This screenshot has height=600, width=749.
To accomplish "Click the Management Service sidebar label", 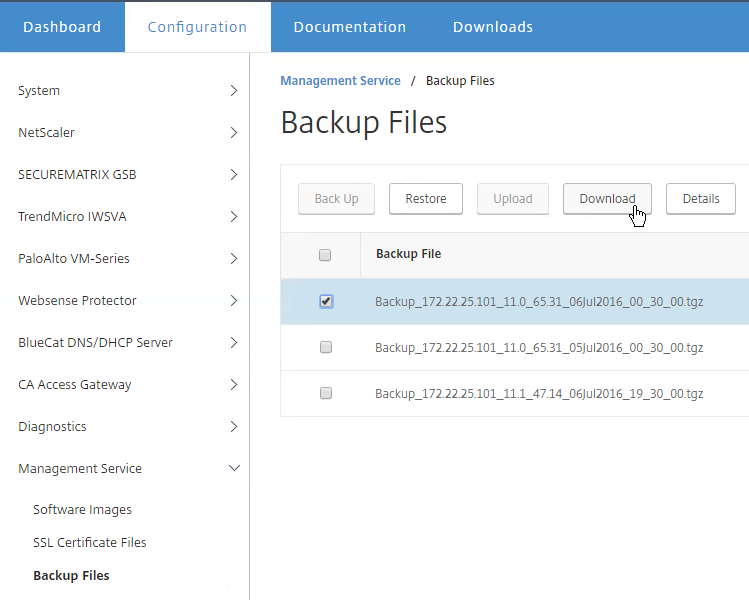I will tap(80, 469).
